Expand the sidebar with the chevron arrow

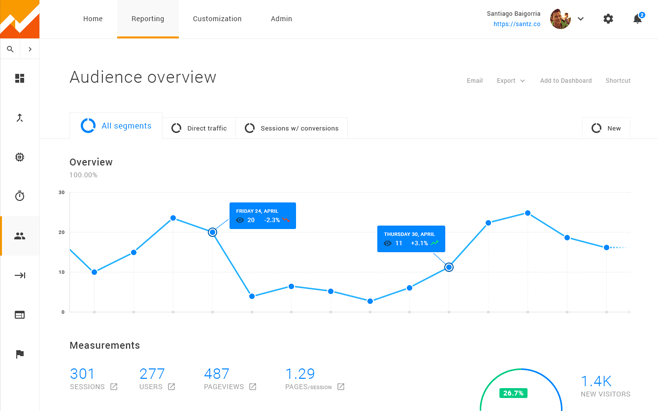click(x=30, y=49)
